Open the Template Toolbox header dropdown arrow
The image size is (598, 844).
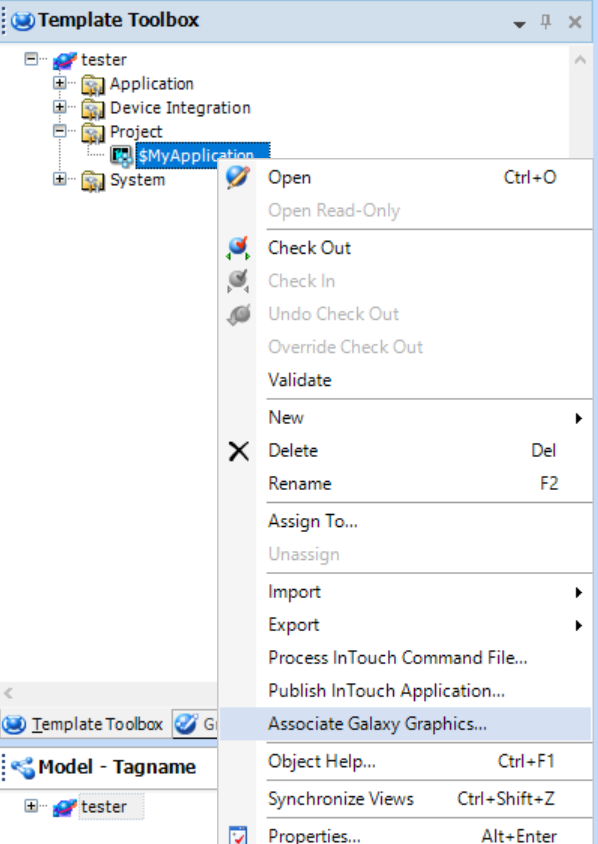519,24
